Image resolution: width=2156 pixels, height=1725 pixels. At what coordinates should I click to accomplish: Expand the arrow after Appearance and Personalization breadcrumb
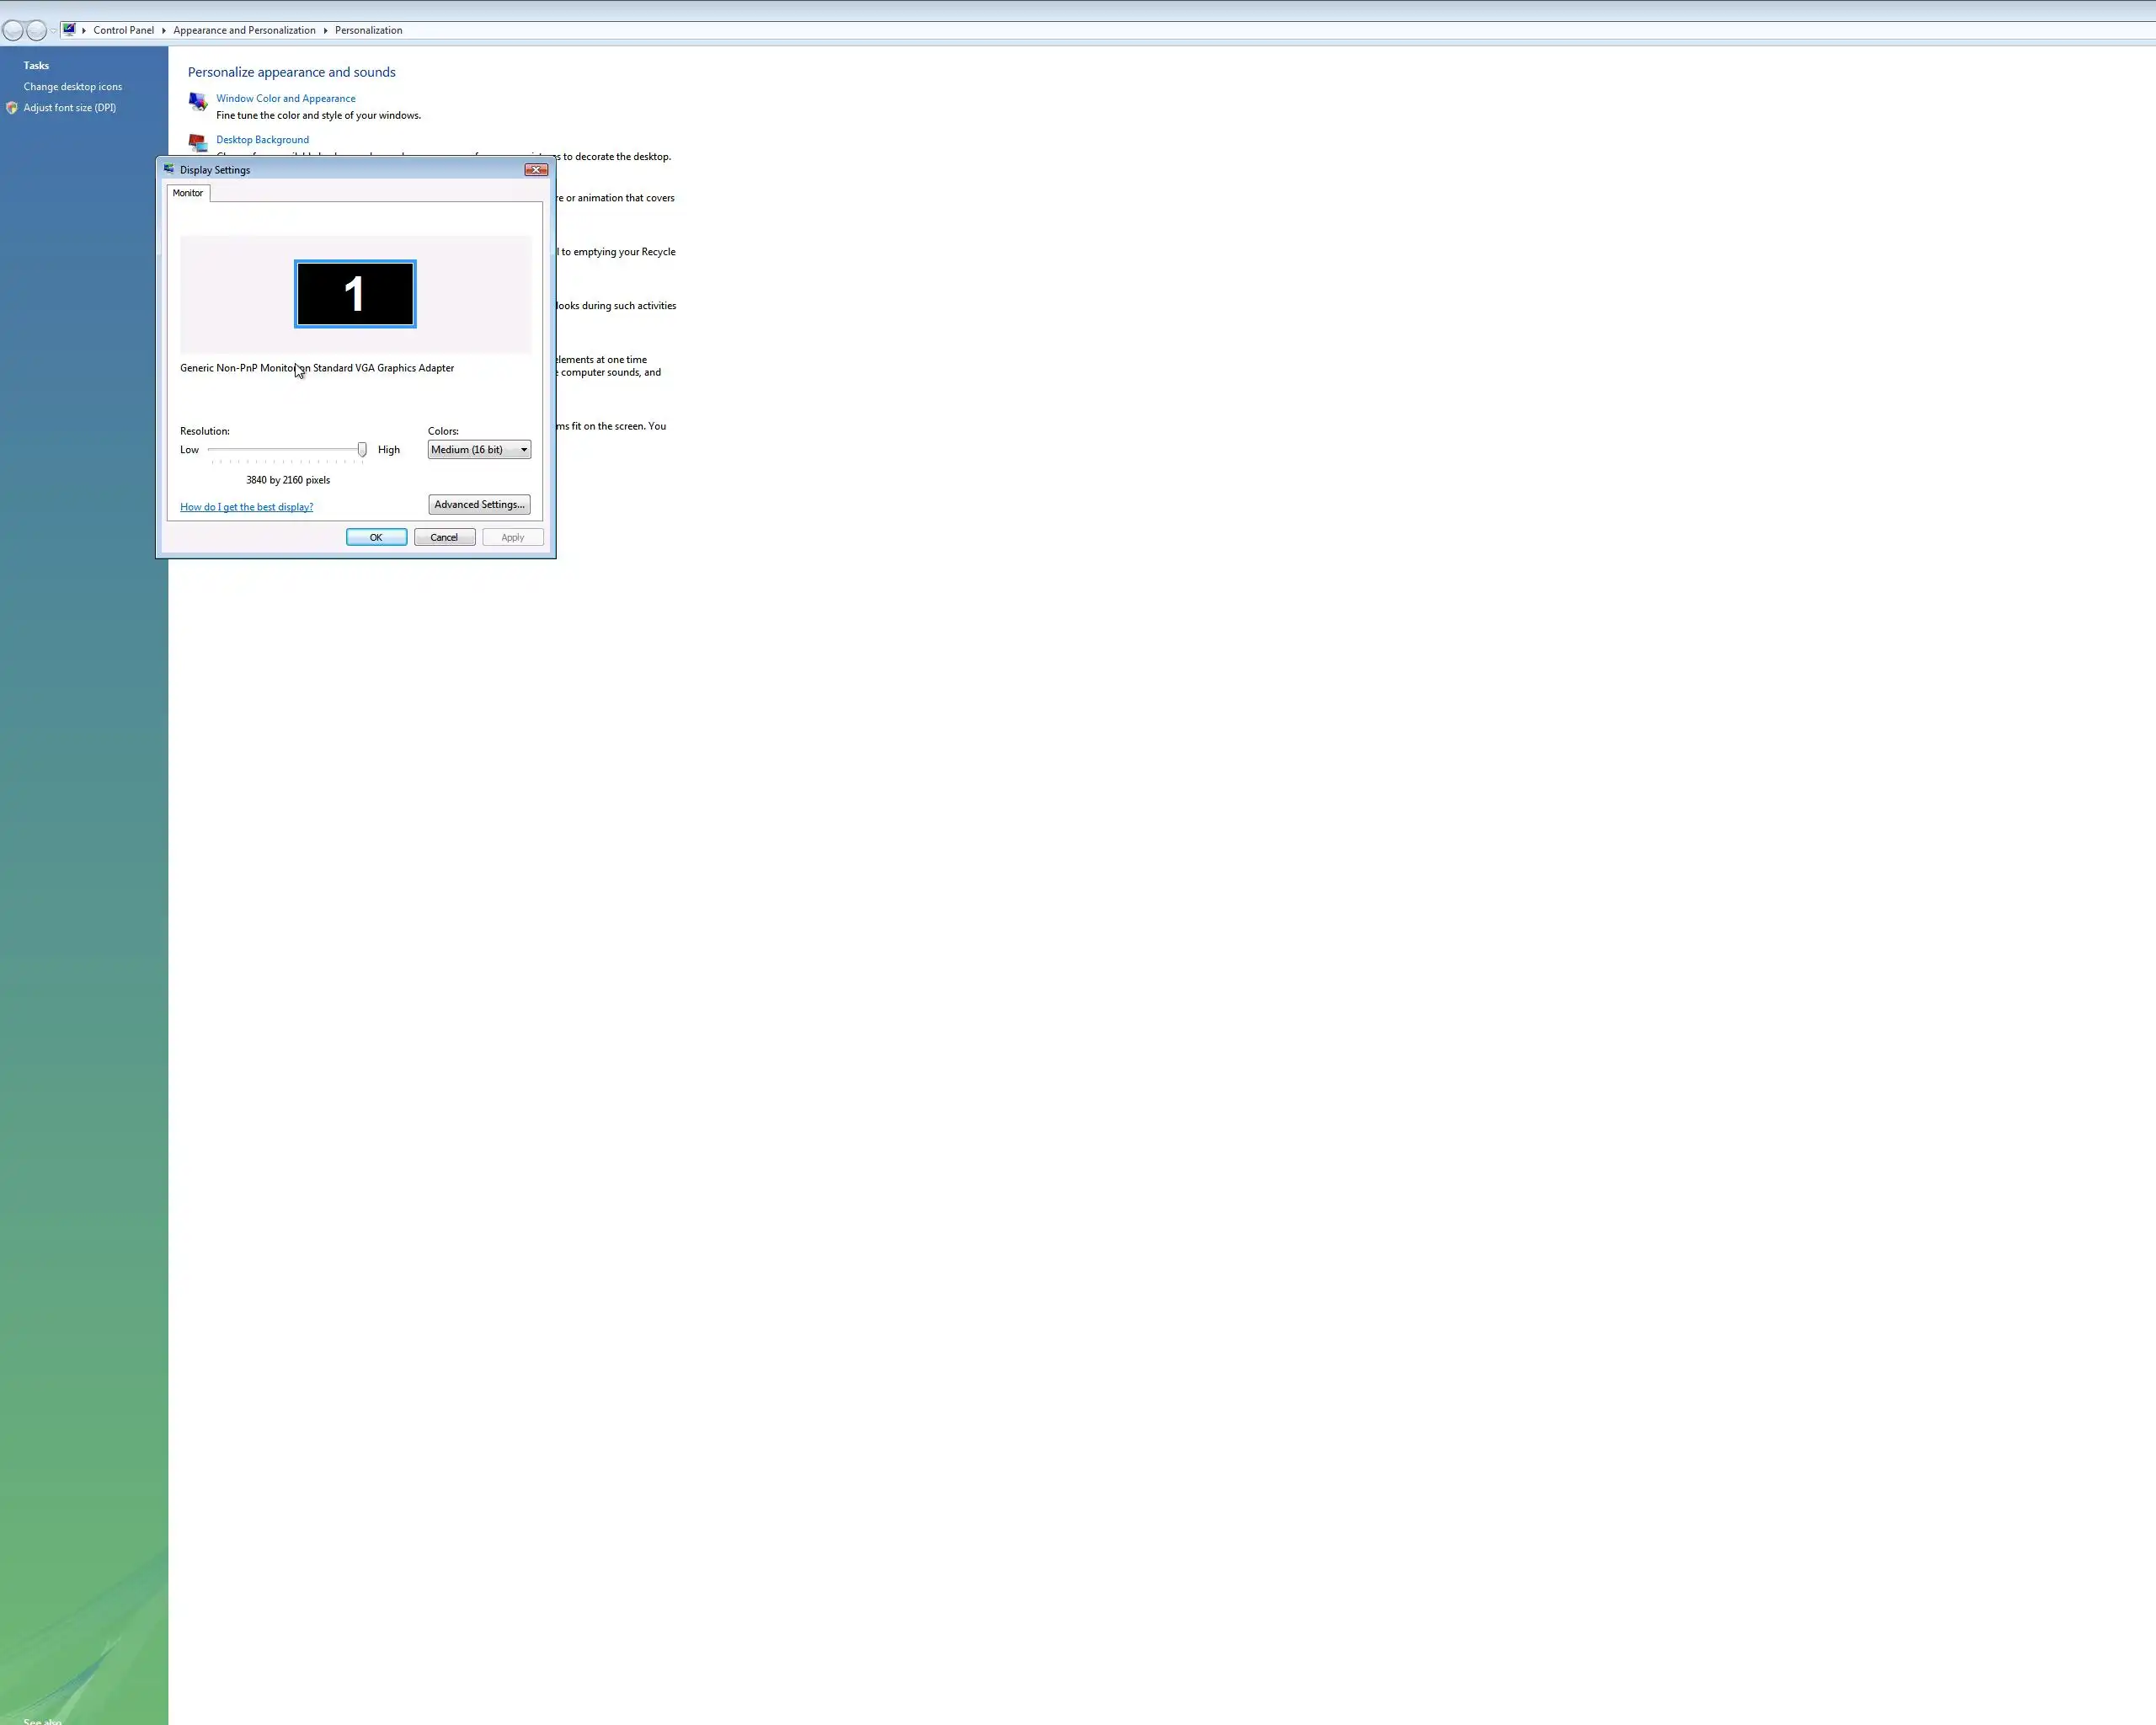325,30
